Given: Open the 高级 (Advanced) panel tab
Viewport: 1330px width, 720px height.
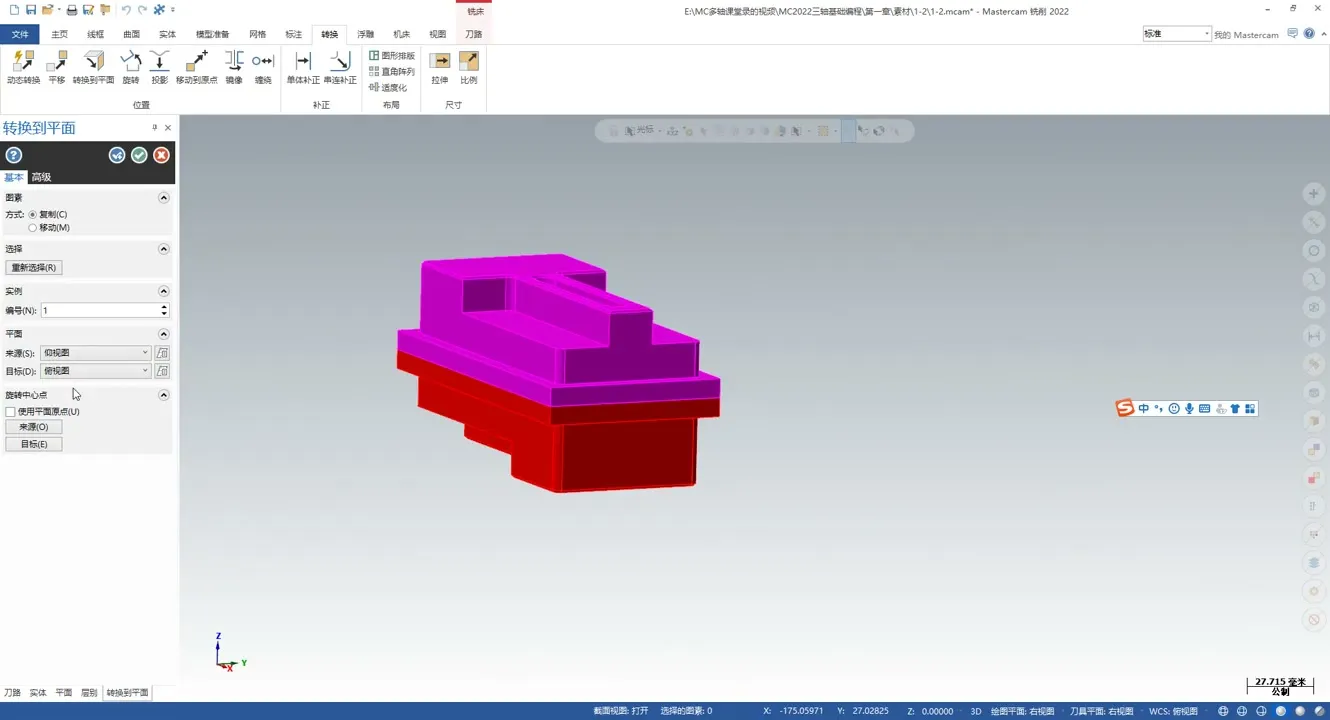Looking at the screenshot, I should point(41,177).
